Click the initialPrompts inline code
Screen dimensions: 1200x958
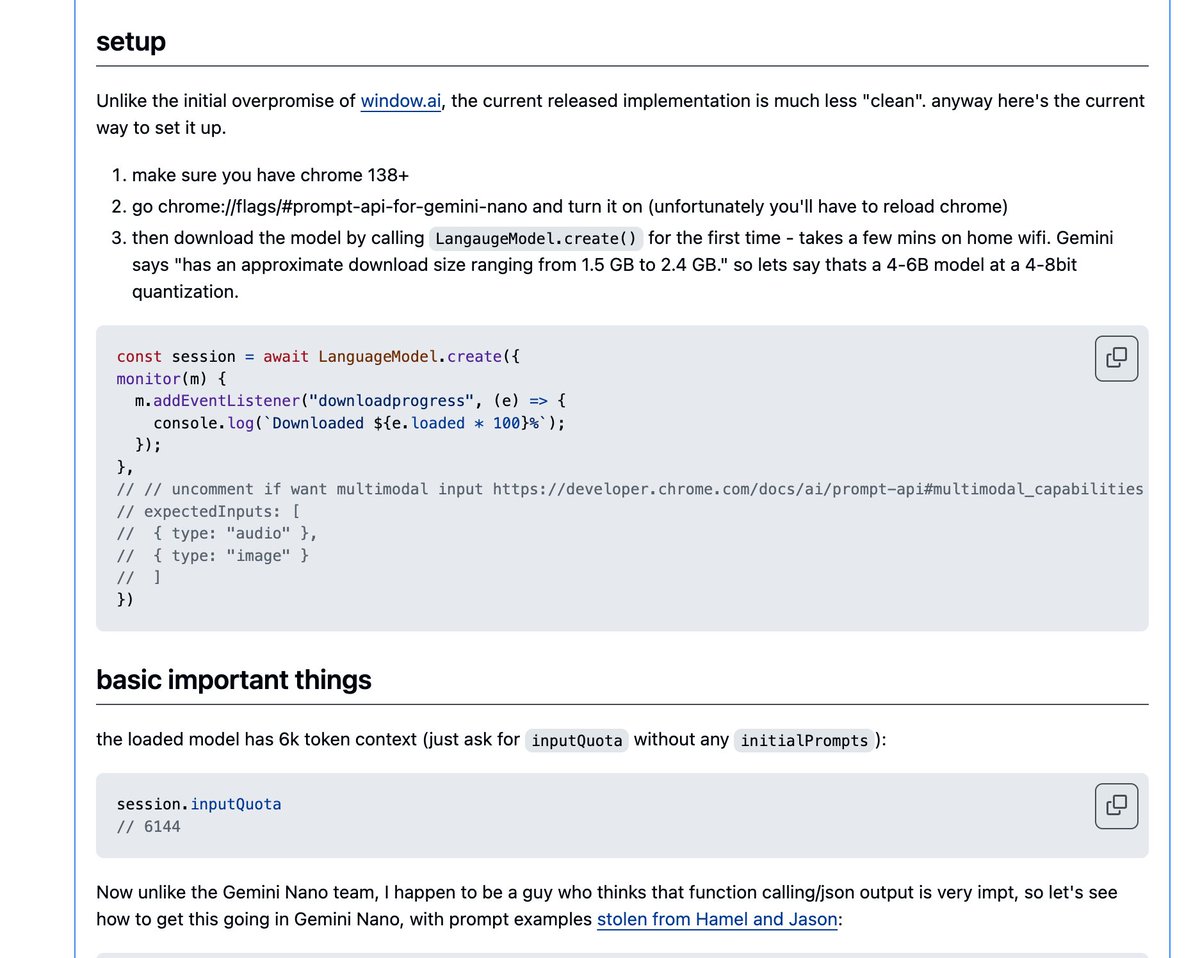804,741
